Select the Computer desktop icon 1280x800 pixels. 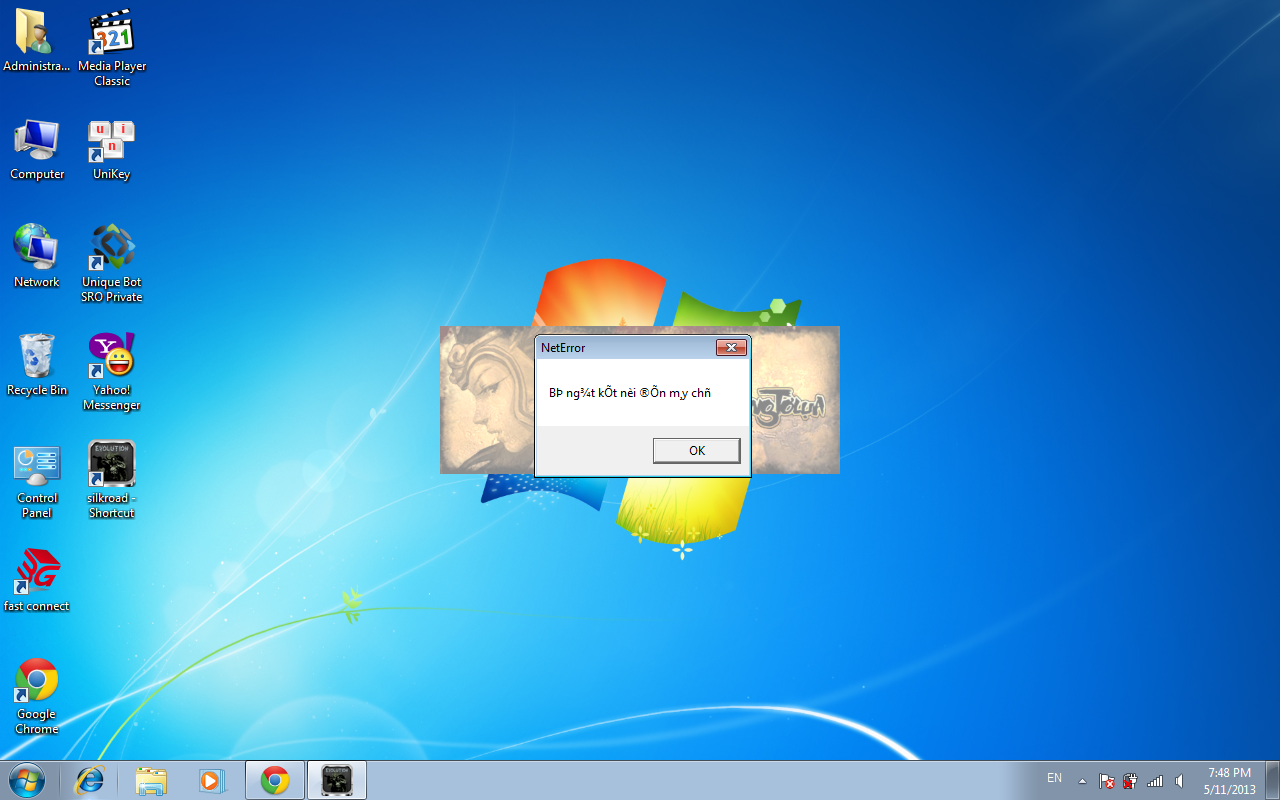[x=37, y=150]
